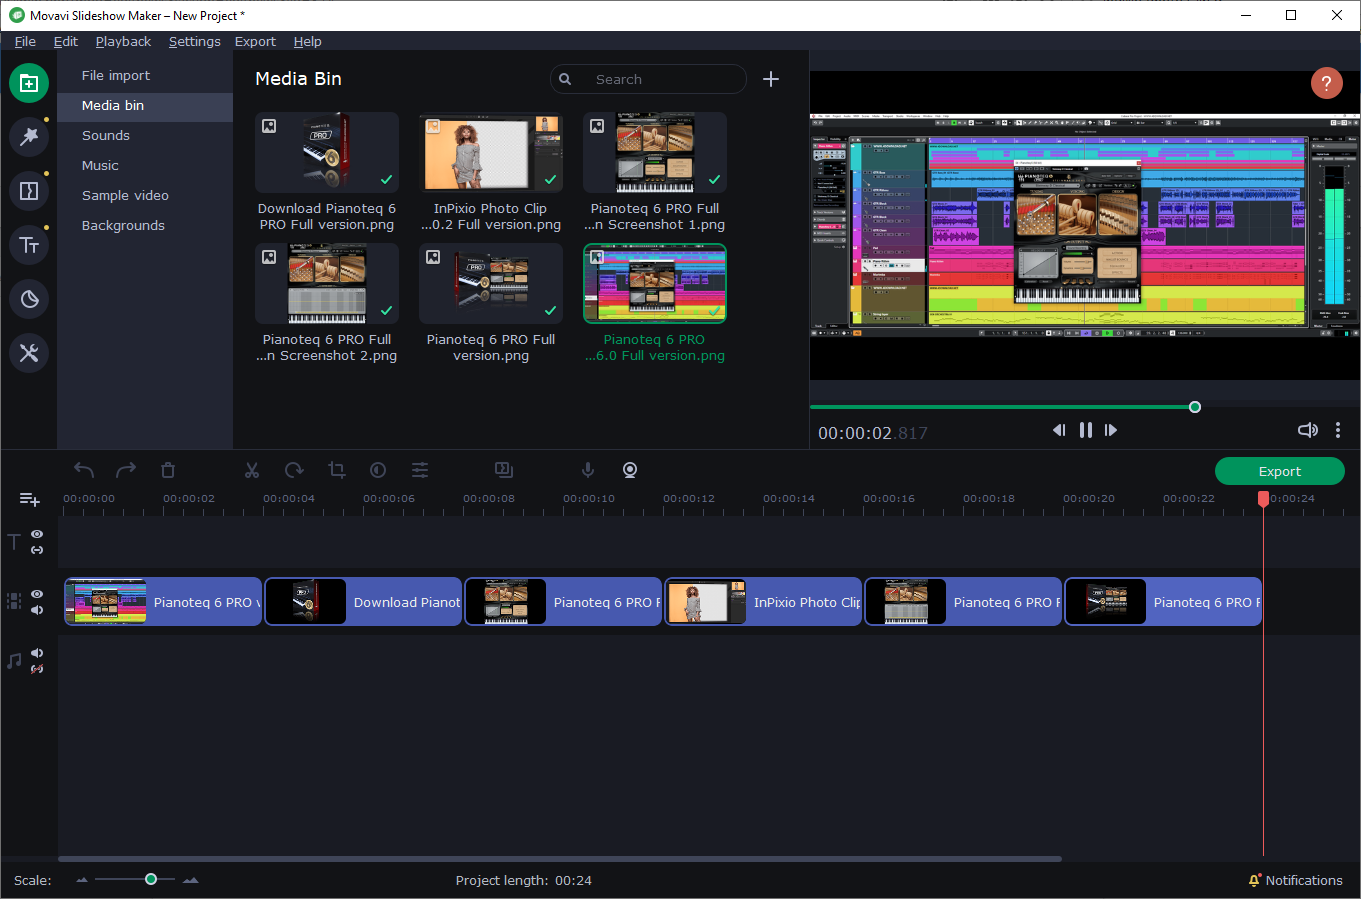This screenshot has width=1361, height=899.
Task: Click the timeline Scale slider knob
Action: [x=151, y=879]
